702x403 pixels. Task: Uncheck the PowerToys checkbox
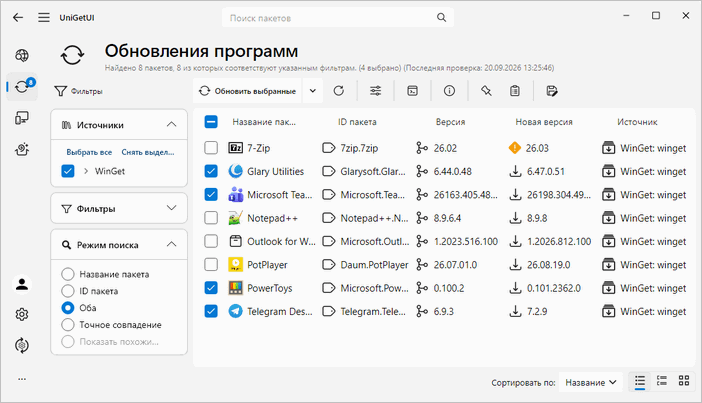click(211, 288)
